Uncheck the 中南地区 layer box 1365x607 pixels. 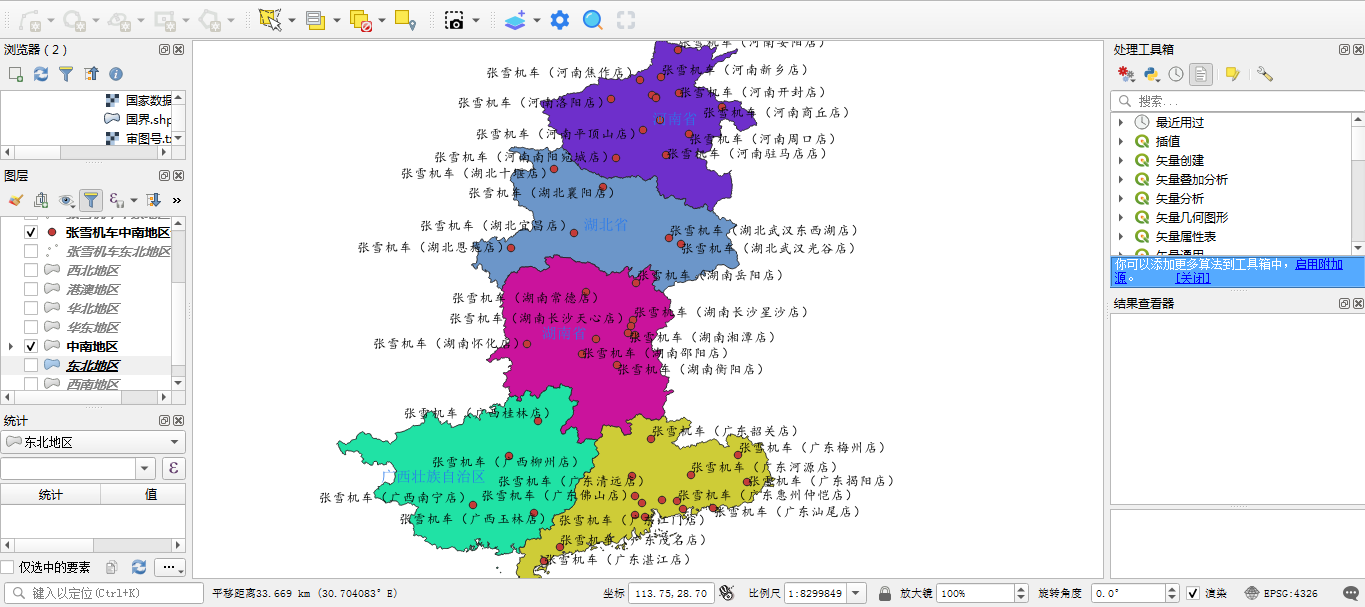point(31,346)
